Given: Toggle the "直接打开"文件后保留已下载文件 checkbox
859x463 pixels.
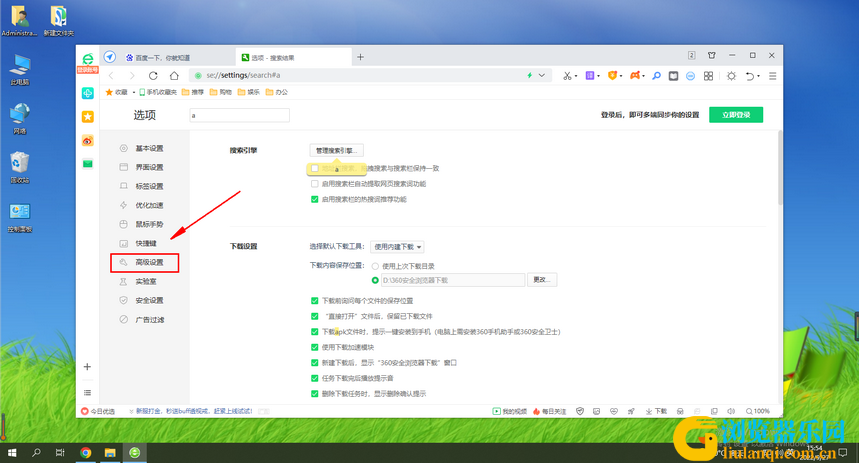Looking at the screenshot, I should point(314,316).
